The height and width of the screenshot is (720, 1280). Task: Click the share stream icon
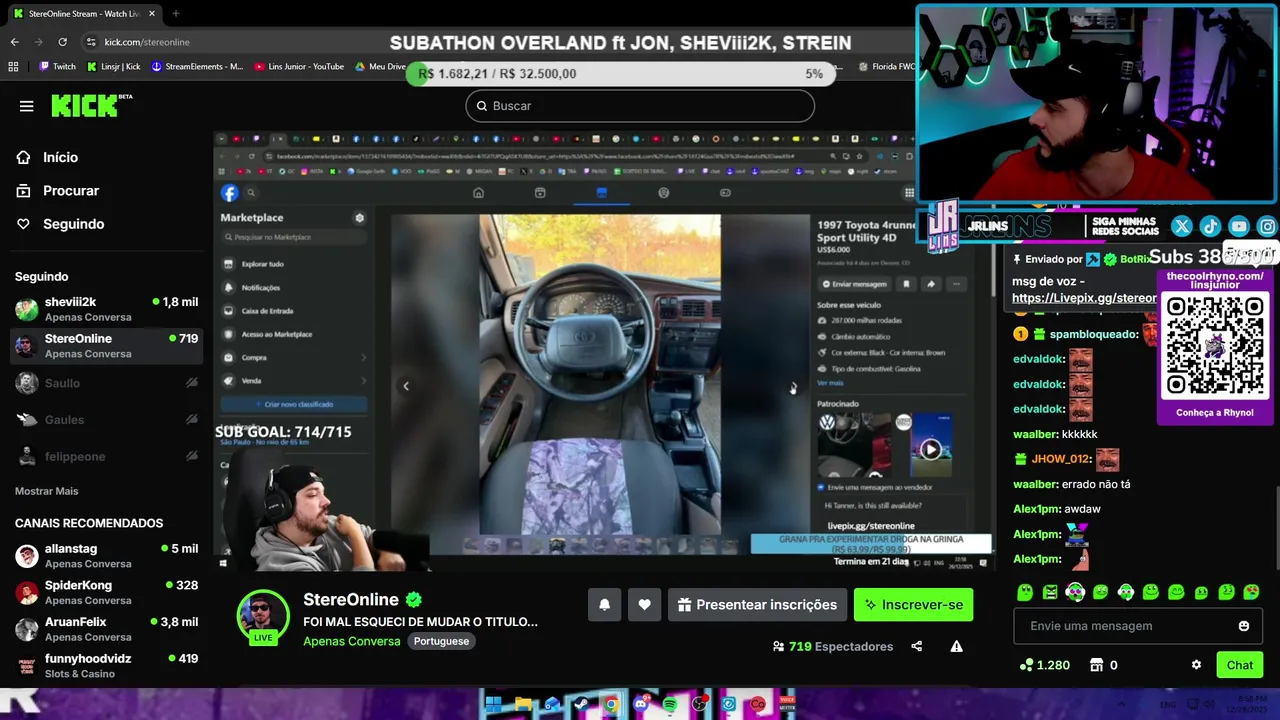pyautogui.click(x=917, y=646)
